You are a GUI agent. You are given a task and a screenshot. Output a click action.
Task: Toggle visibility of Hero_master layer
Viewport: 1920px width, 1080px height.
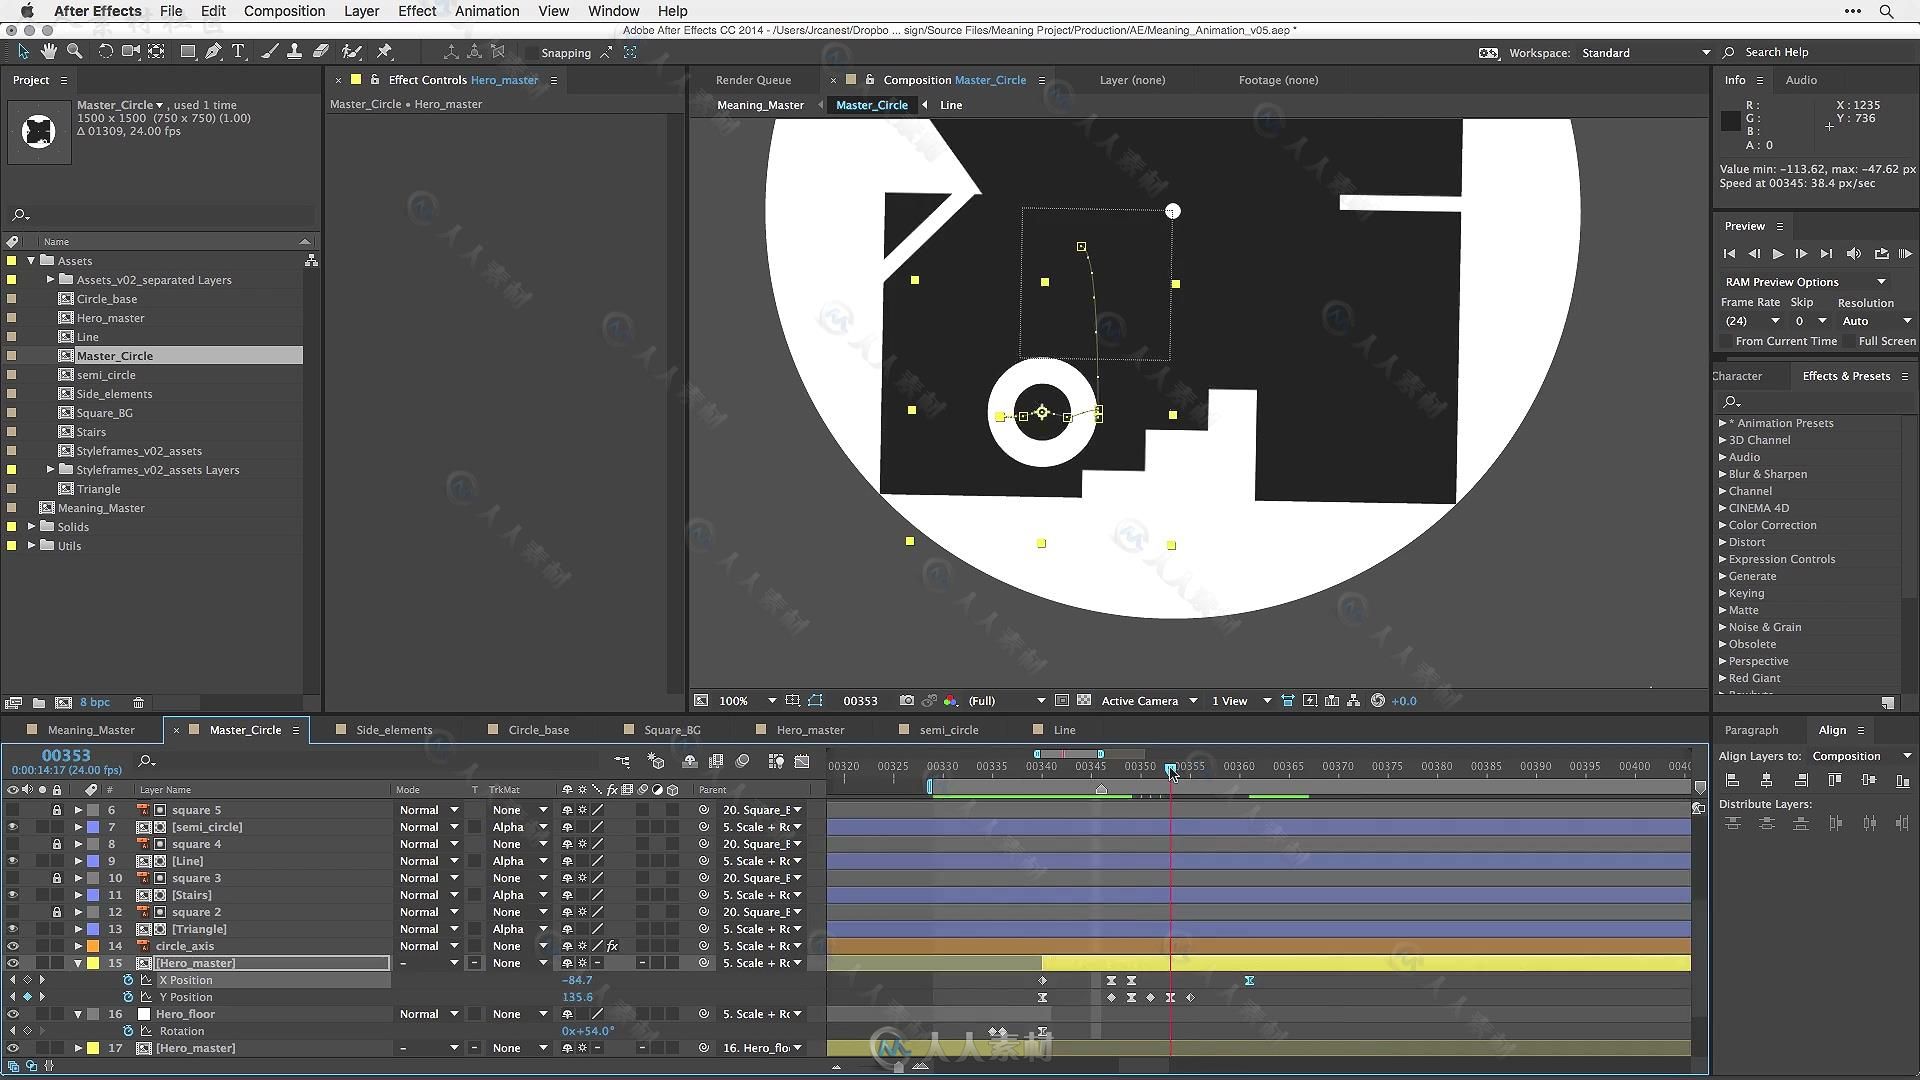12,963
